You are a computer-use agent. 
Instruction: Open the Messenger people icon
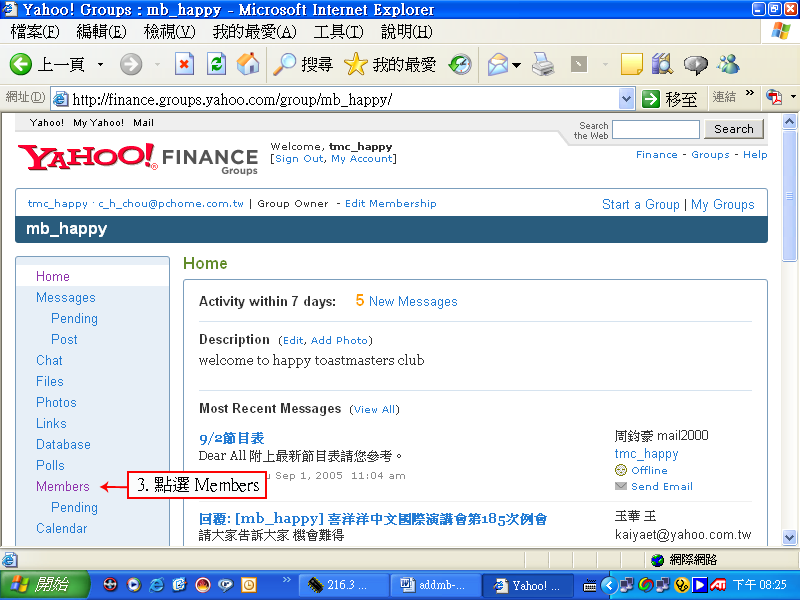coord(728,65)
